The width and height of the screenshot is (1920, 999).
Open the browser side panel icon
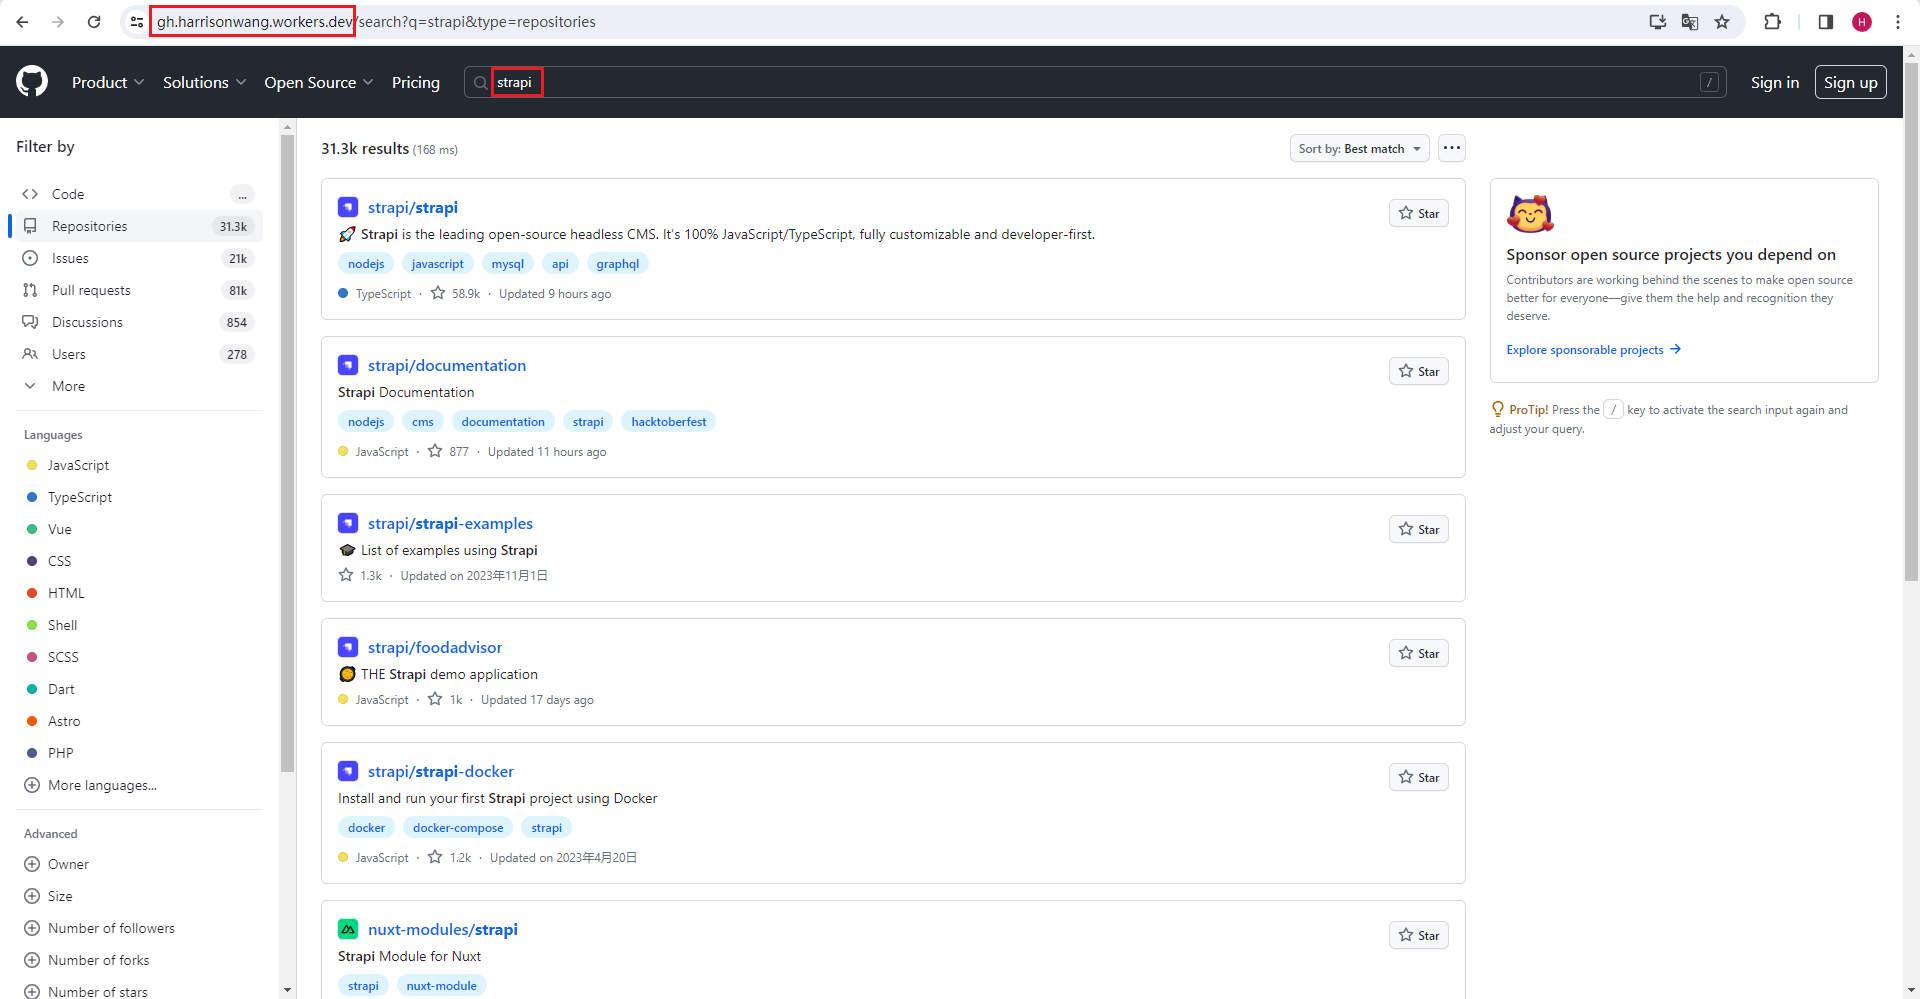point(1825,22)
